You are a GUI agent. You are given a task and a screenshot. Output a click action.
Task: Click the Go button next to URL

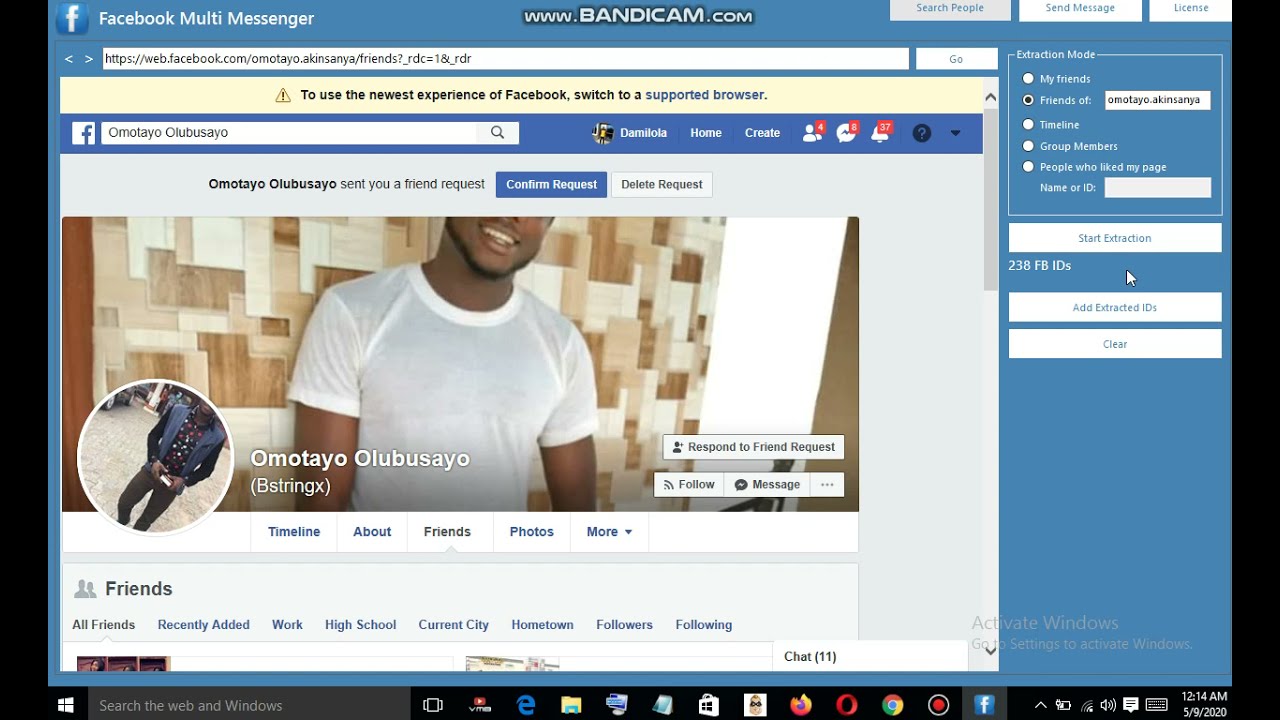click(956, 59)
